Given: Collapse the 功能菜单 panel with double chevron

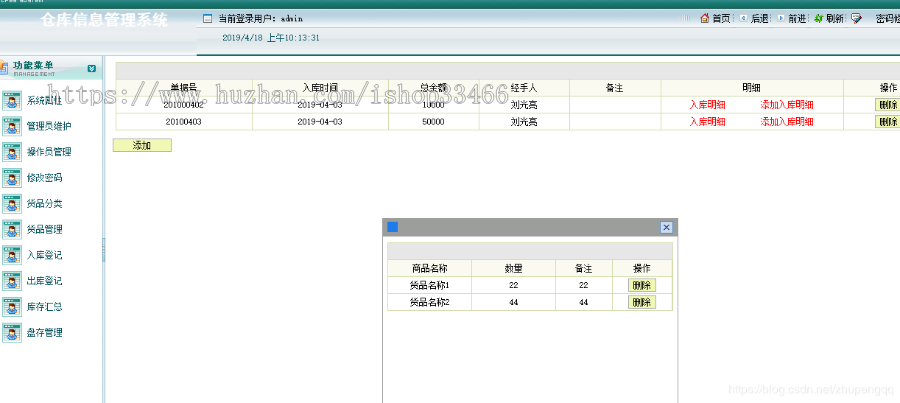Looking at the screenshot, I should tap(92, 68).
